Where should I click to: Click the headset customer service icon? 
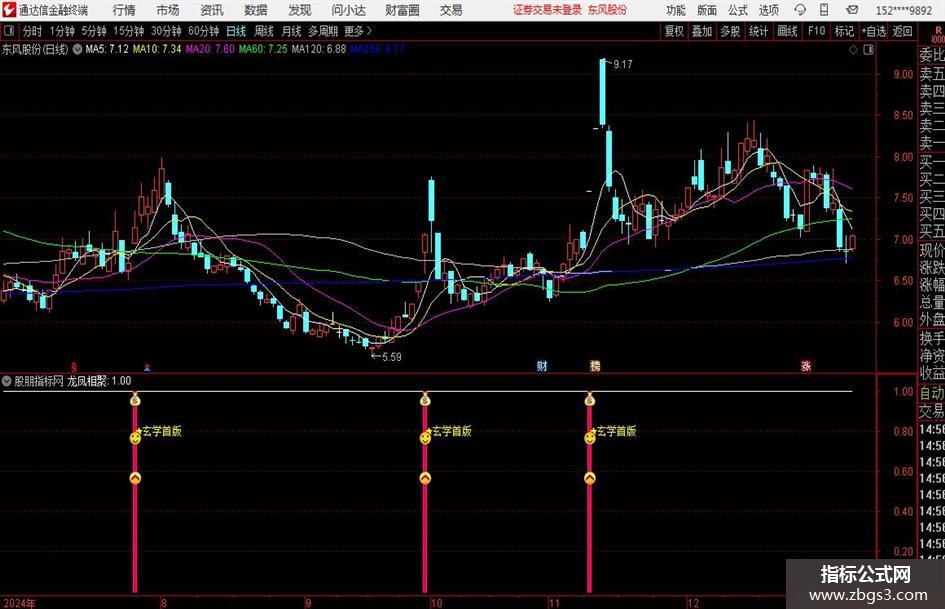point(800,10)
